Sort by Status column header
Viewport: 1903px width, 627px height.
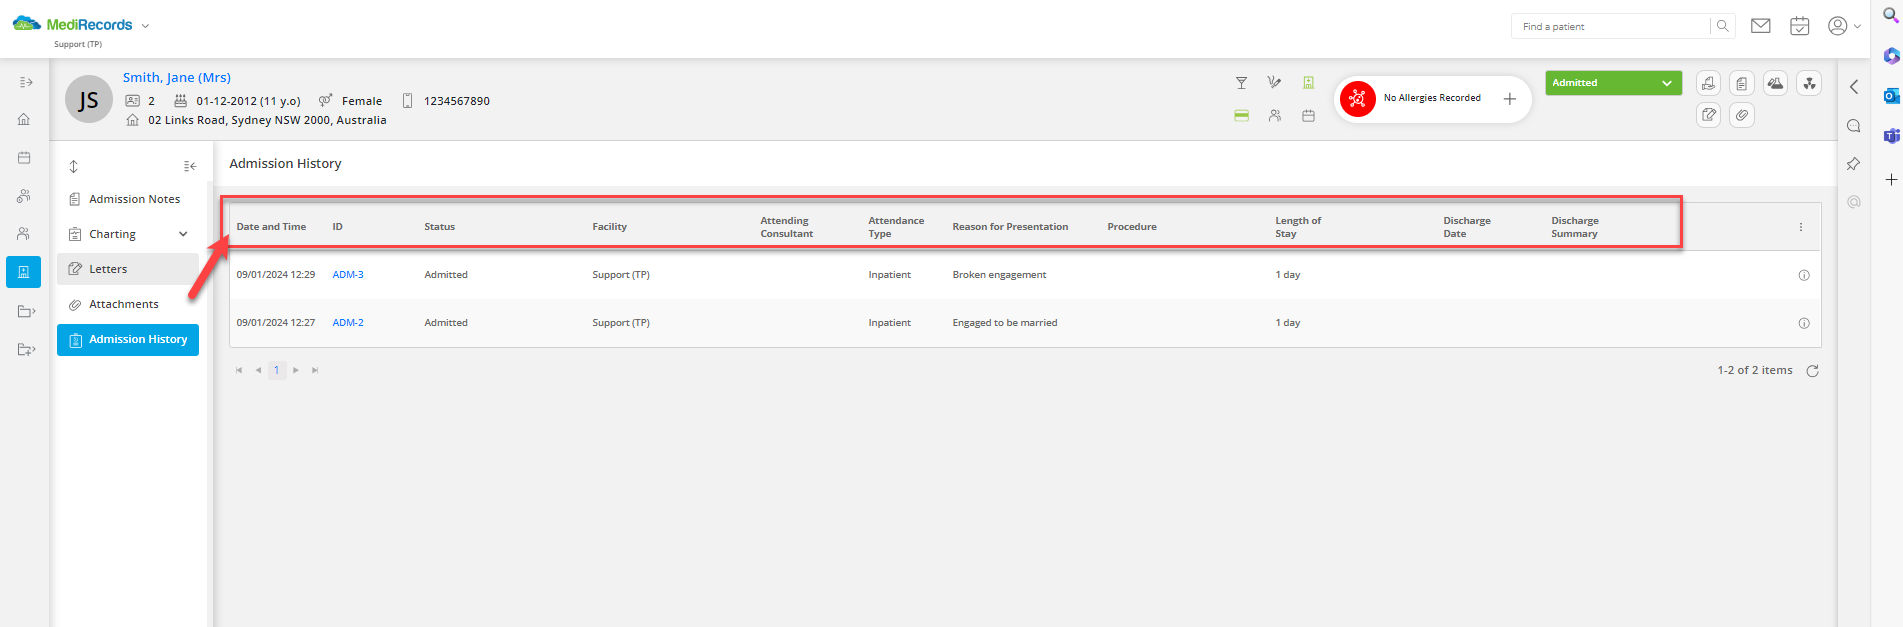coord(439,227)
